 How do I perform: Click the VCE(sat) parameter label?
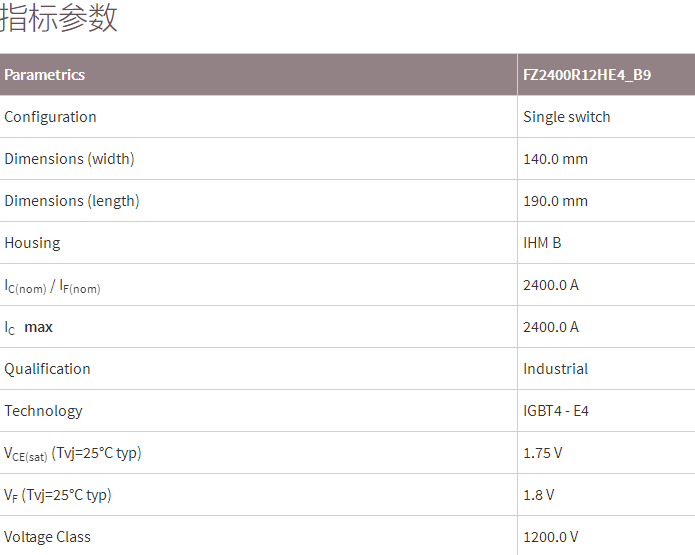point(72,454)
